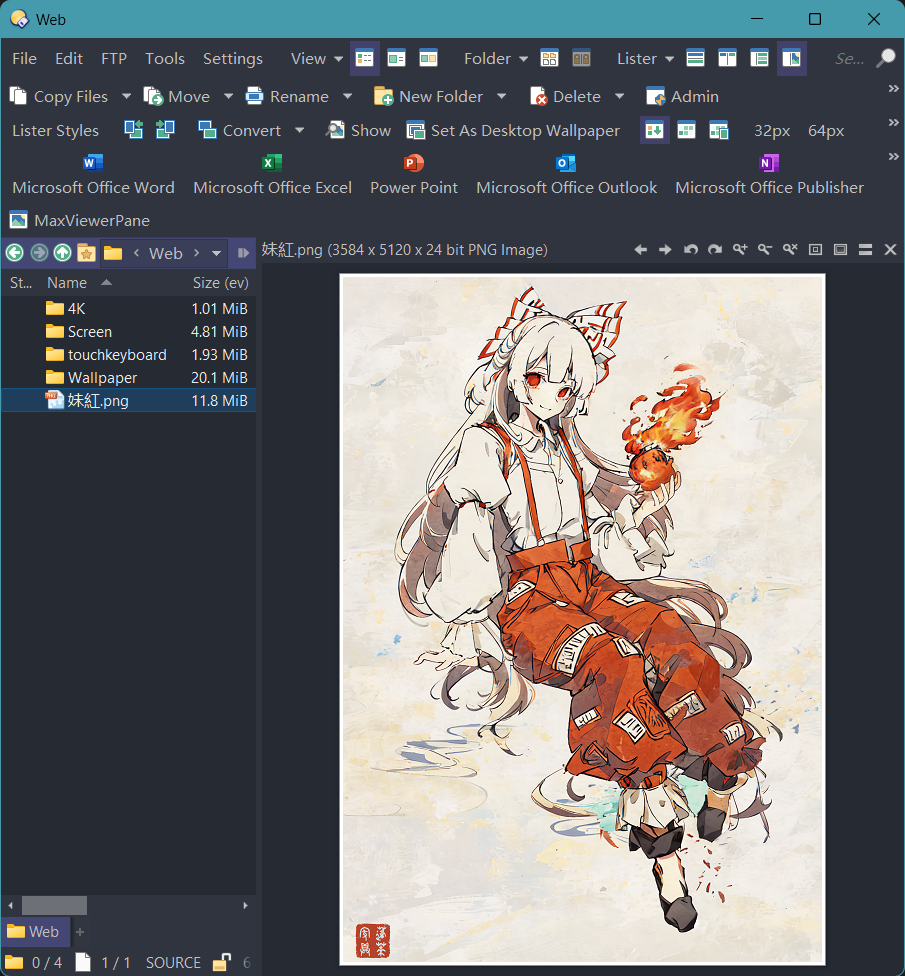Click the second swap-panes icon after Lister Styles
The image size is (905, 976).
tap(166, 130)
